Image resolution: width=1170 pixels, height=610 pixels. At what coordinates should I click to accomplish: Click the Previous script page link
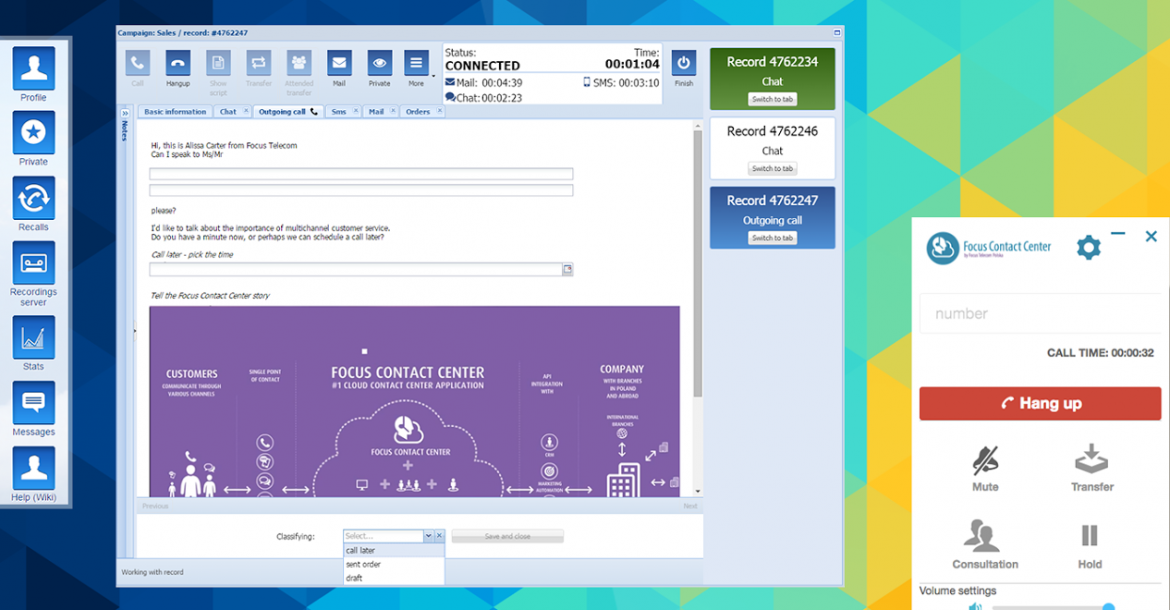coord(155,506)
